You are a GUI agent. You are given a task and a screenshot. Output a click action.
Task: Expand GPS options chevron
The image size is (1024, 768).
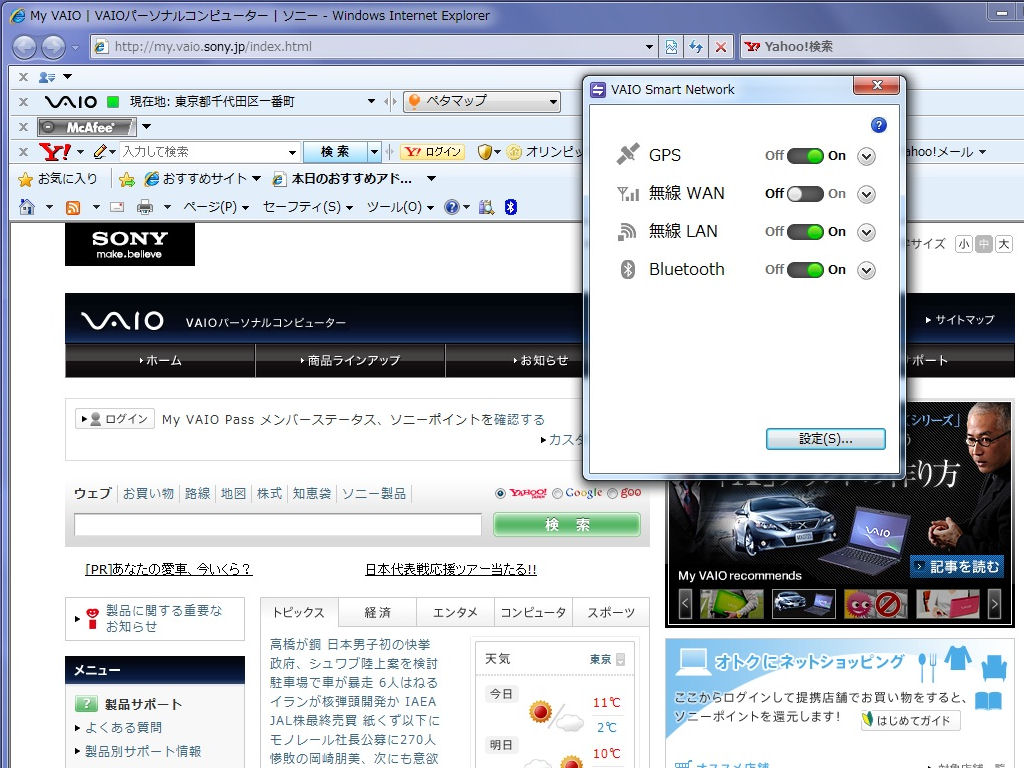click(x=866, y=156)
